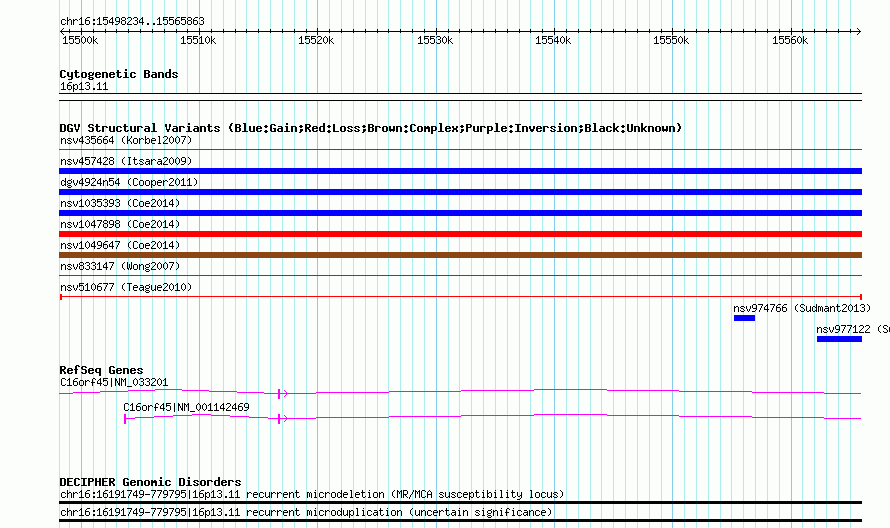This screenshot has height=528, width=890.
Task: Click the 15550k ruler tick label
Action: pos(671,40)
